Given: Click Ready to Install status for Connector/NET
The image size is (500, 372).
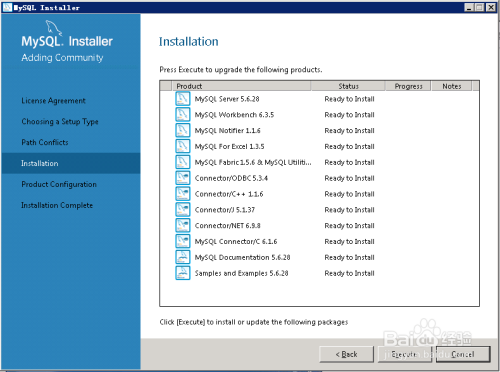Looking at the screenshot, I should [x=349, y=226].
